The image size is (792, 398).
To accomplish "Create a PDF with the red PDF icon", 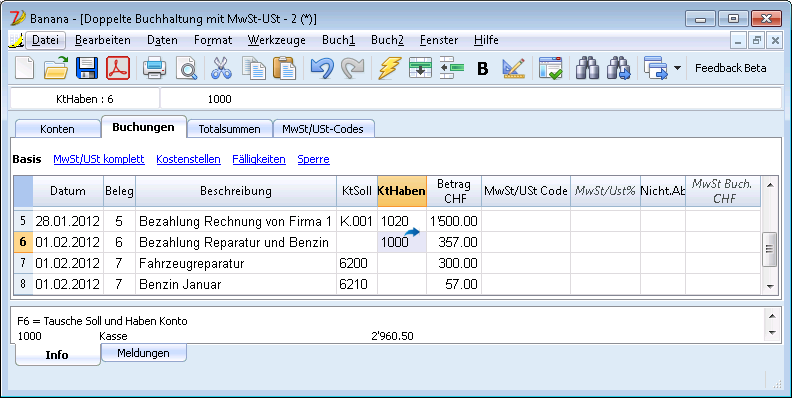I will tap(118, 68).
